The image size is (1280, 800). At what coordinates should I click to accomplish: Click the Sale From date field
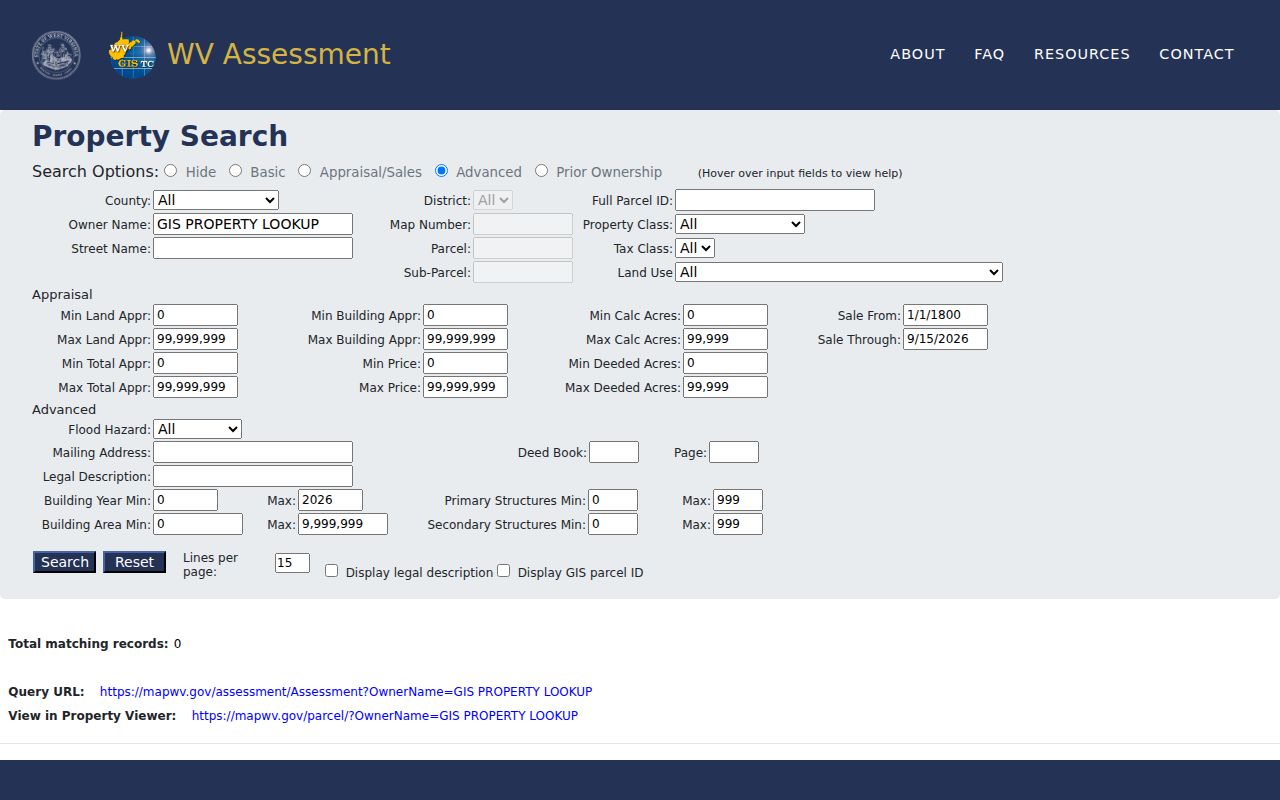tap(945, 315)
